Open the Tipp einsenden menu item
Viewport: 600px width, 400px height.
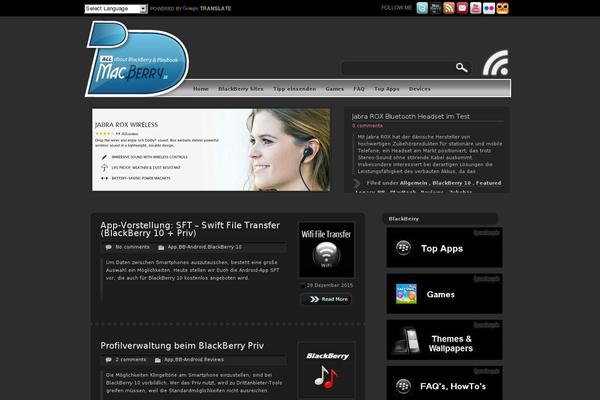click(x=295, y=89)
